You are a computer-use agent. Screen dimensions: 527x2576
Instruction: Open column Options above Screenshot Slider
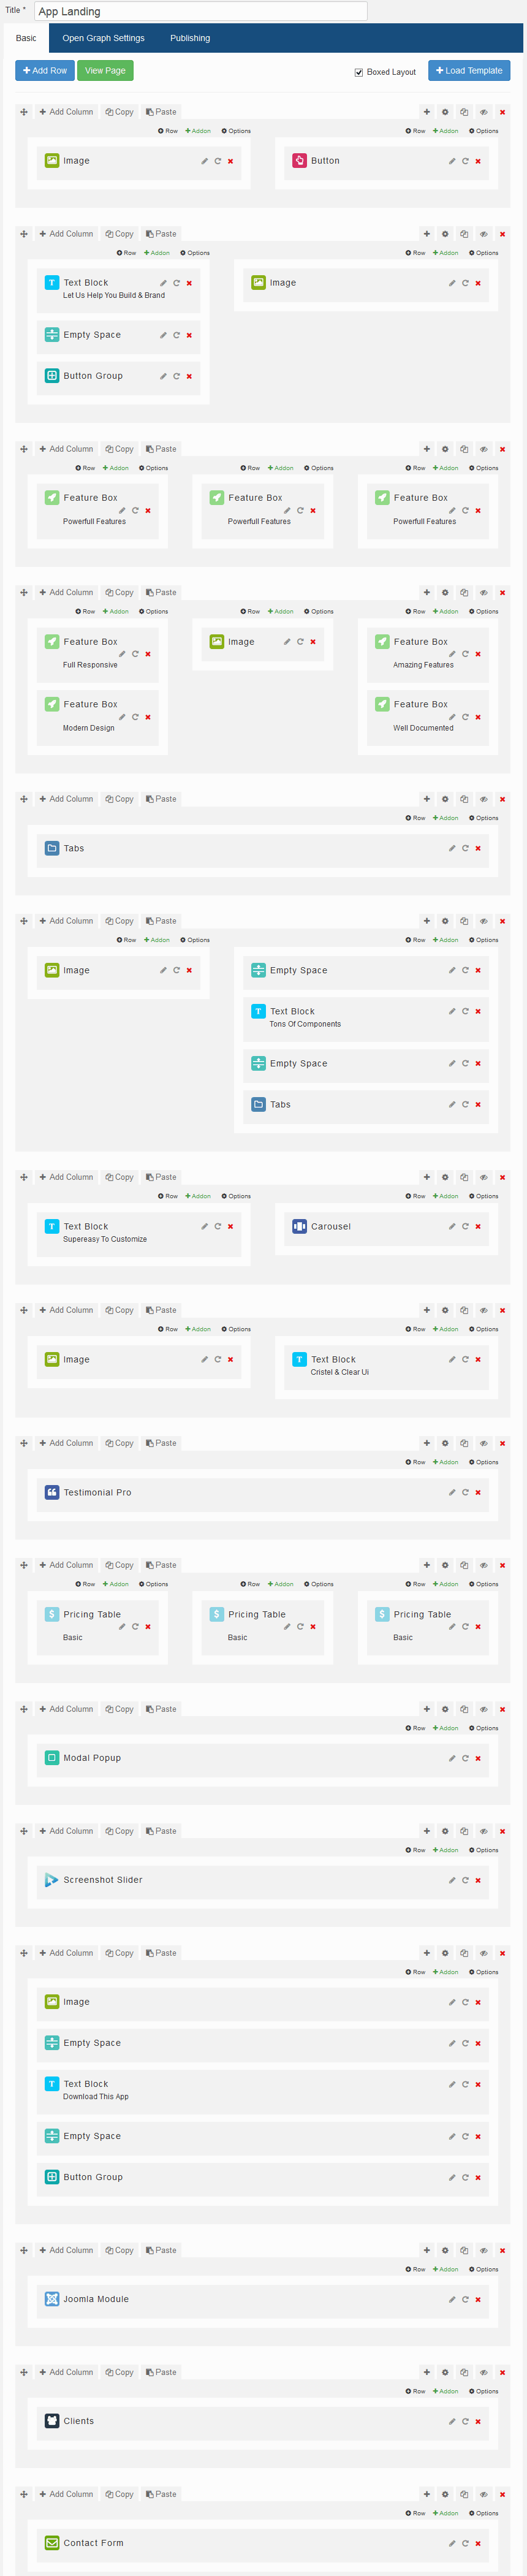484,1851
